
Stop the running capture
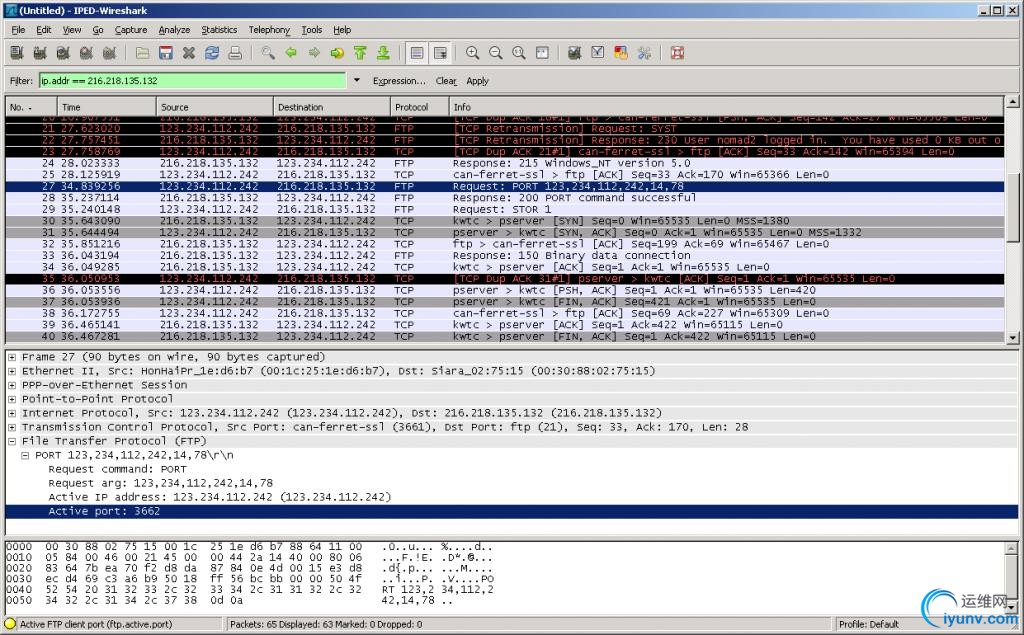(x=86, y=53)
